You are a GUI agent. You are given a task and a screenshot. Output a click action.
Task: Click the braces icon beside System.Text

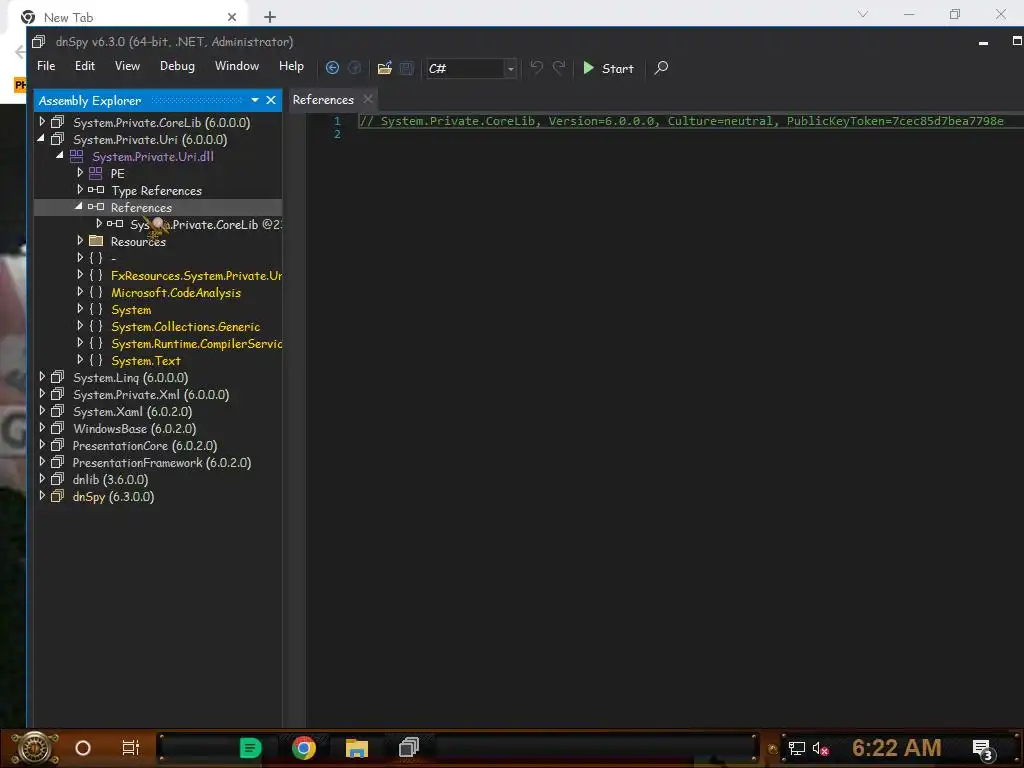click(96, 360)
